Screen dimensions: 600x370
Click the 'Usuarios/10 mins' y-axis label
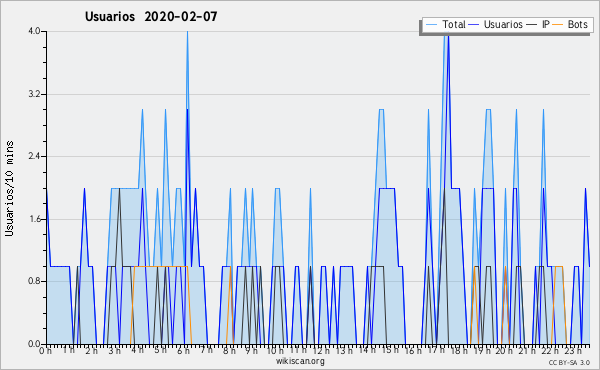(x=9, y=189)
